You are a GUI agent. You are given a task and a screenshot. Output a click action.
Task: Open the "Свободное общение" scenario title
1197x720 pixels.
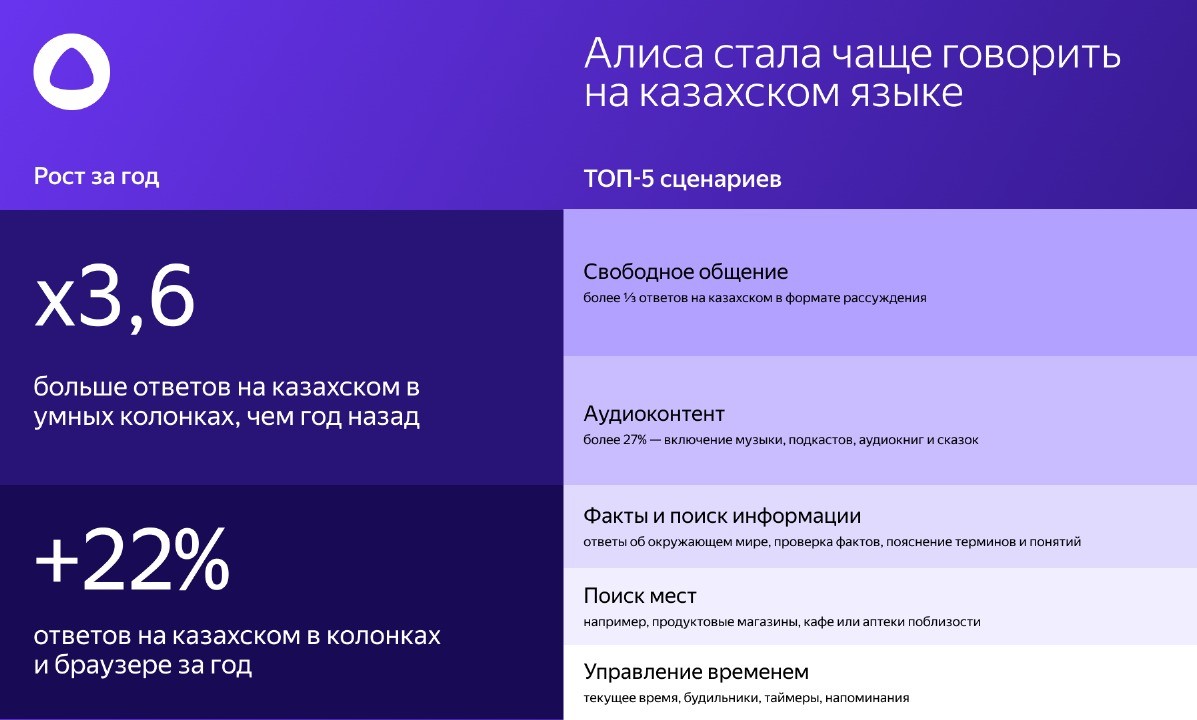pos(685,272)
